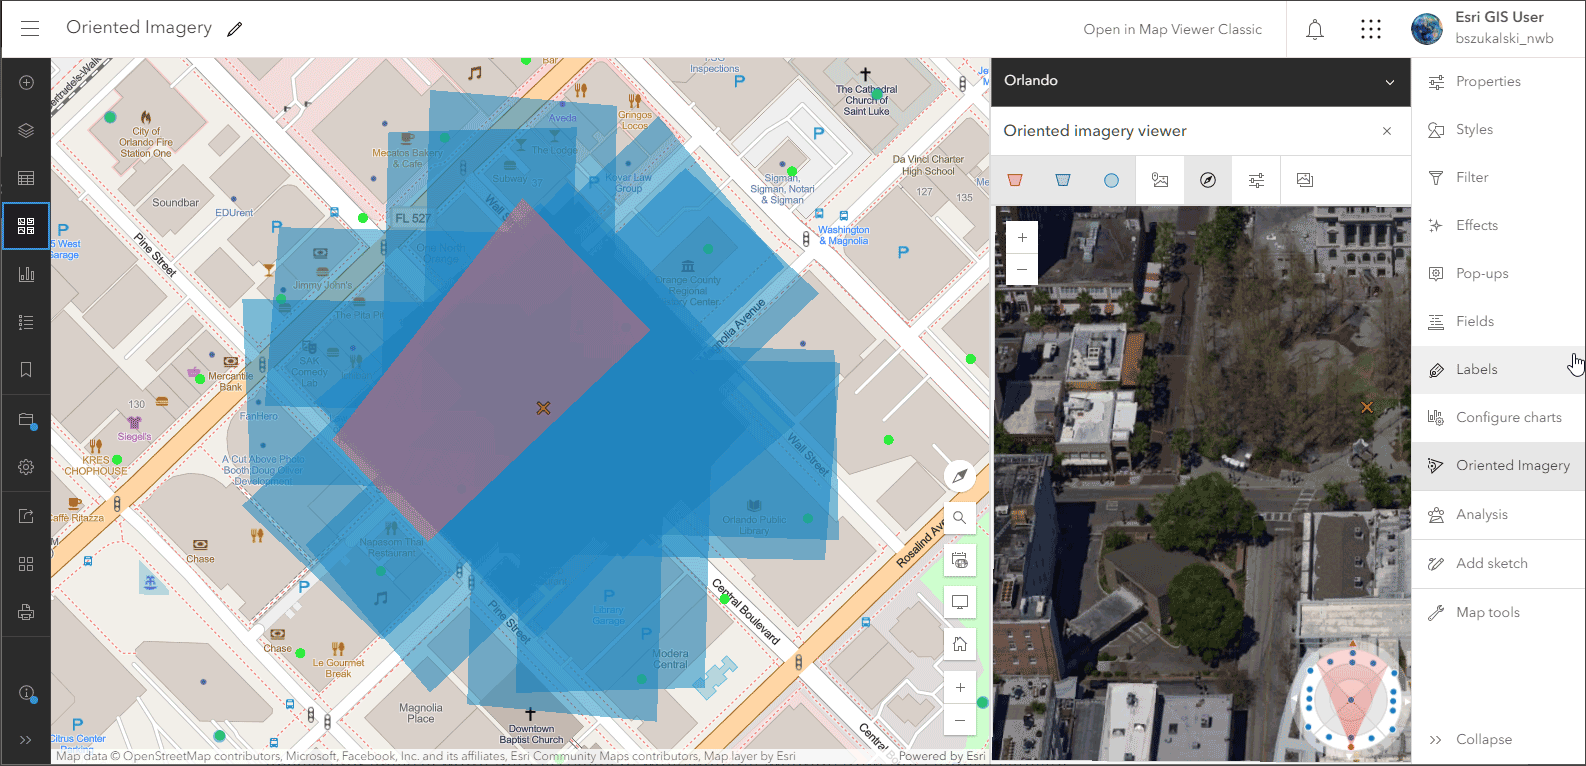The width and height of the screenshot is (1586, 766).
Task: Zoom out on the oriented image
Action: [x=1022, y=269]
